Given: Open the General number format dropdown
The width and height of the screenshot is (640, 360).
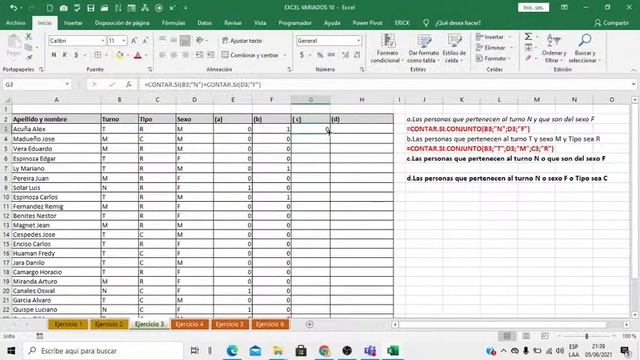Looking at the screenshot, I should click(x=358, y=41).
